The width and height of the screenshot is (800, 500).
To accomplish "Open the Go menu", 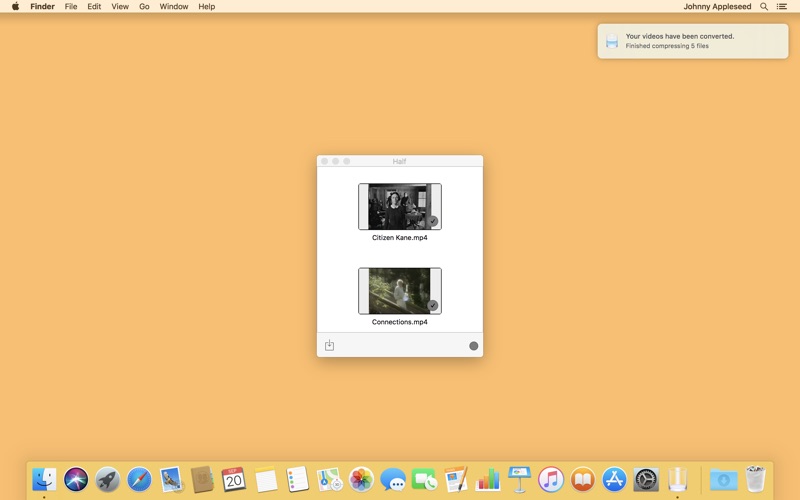I will tap(144, 7).
